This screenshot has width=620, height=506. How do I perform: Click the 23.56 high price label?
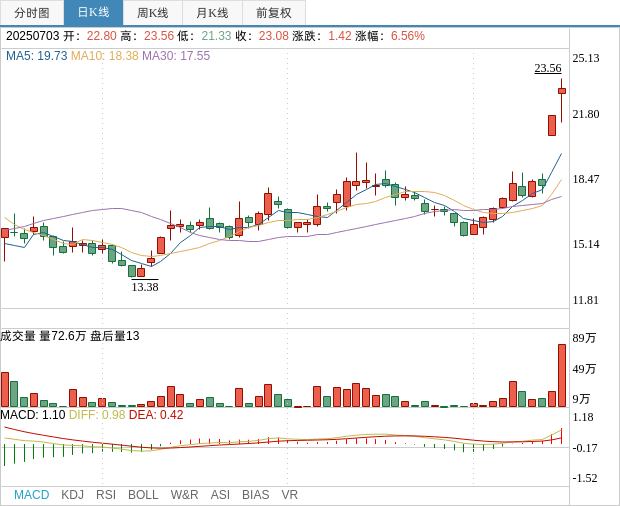(547, 68)
